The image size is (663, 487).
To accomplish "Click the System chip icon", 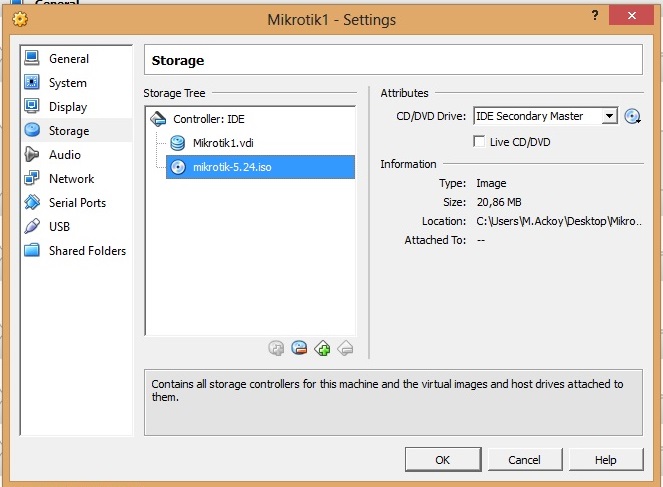I will [x=32, y=82].
